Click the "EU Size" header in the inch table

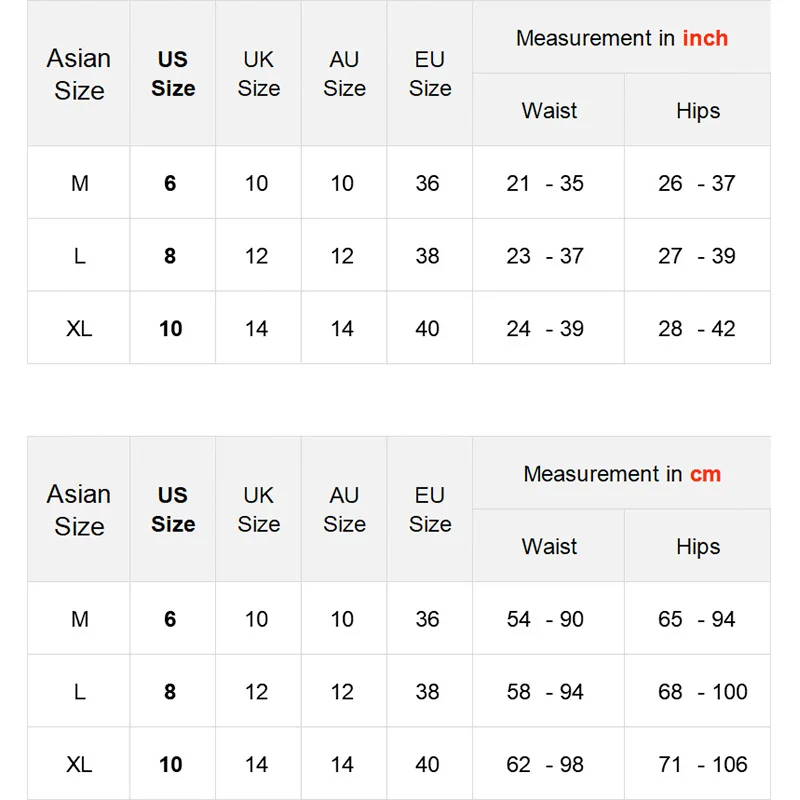click(430, 74)
